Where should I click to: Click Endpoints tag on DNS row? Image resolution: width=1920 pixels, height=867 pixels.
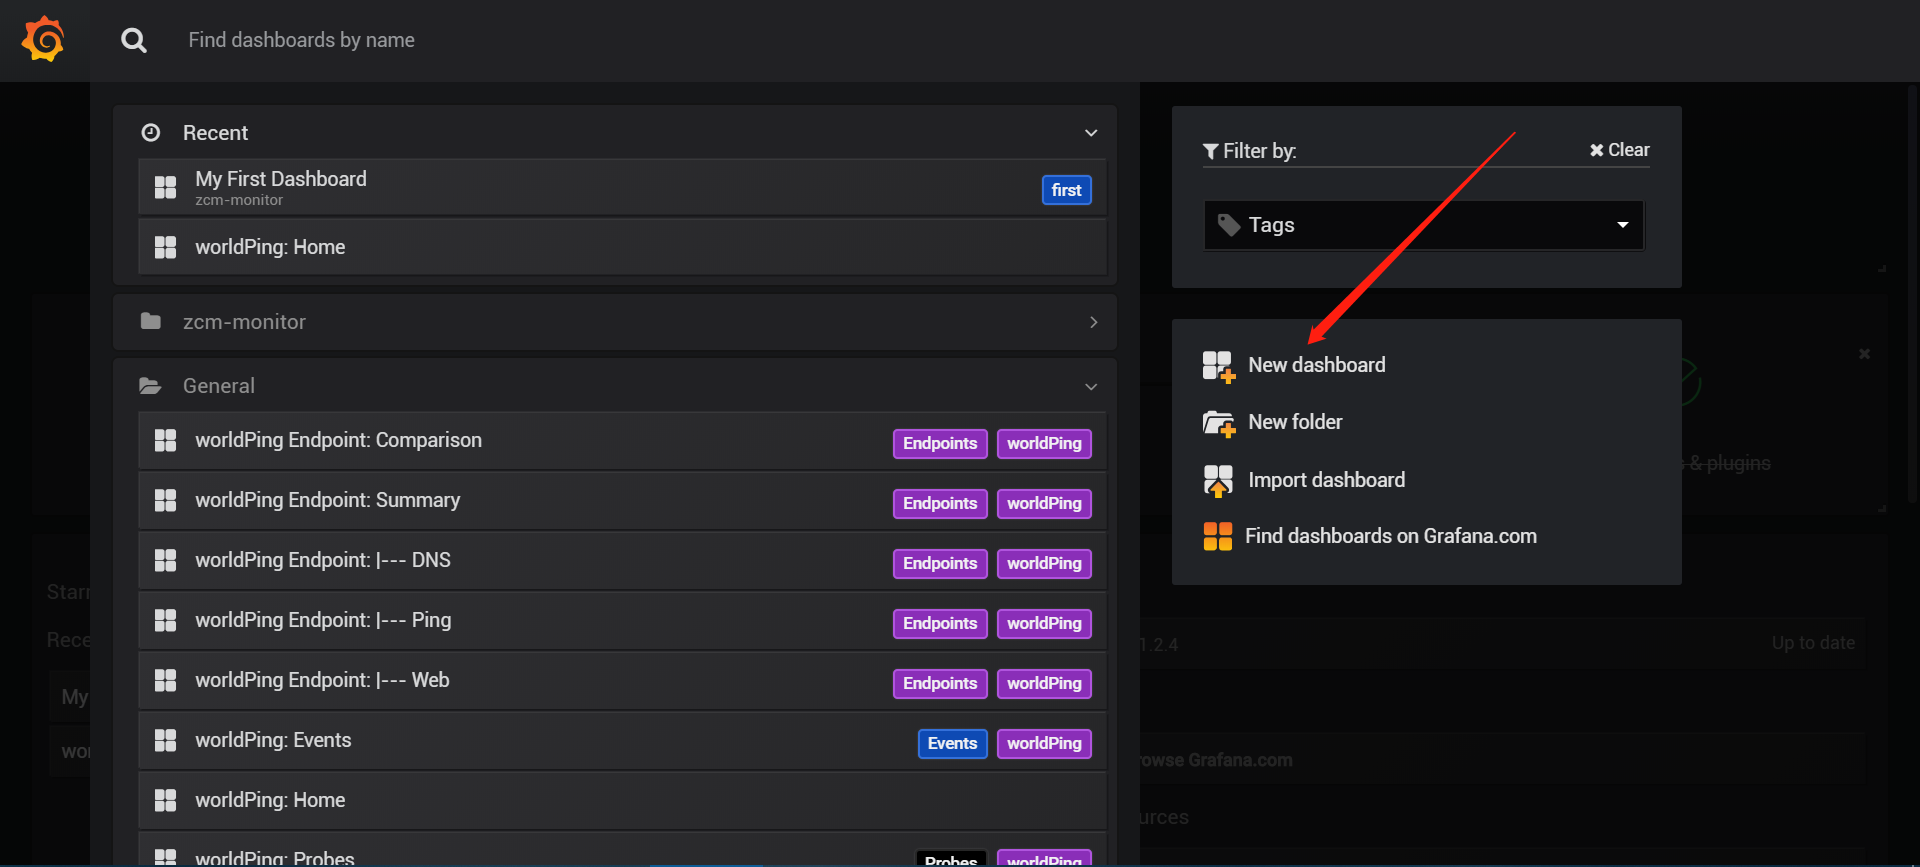(x=940, y=563)
